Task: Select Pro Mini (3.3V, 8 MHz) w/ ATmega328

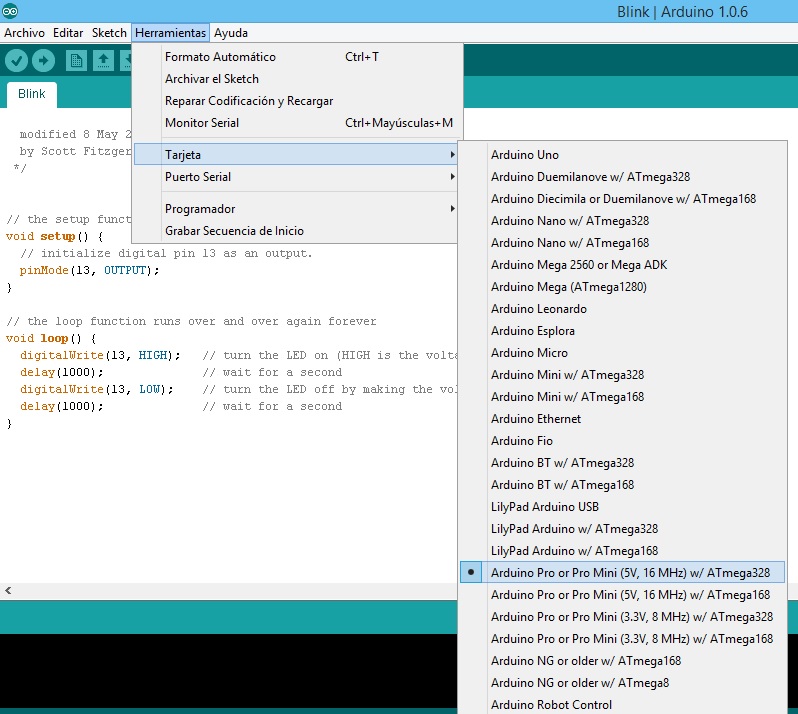Action: (x=622, y=617)
